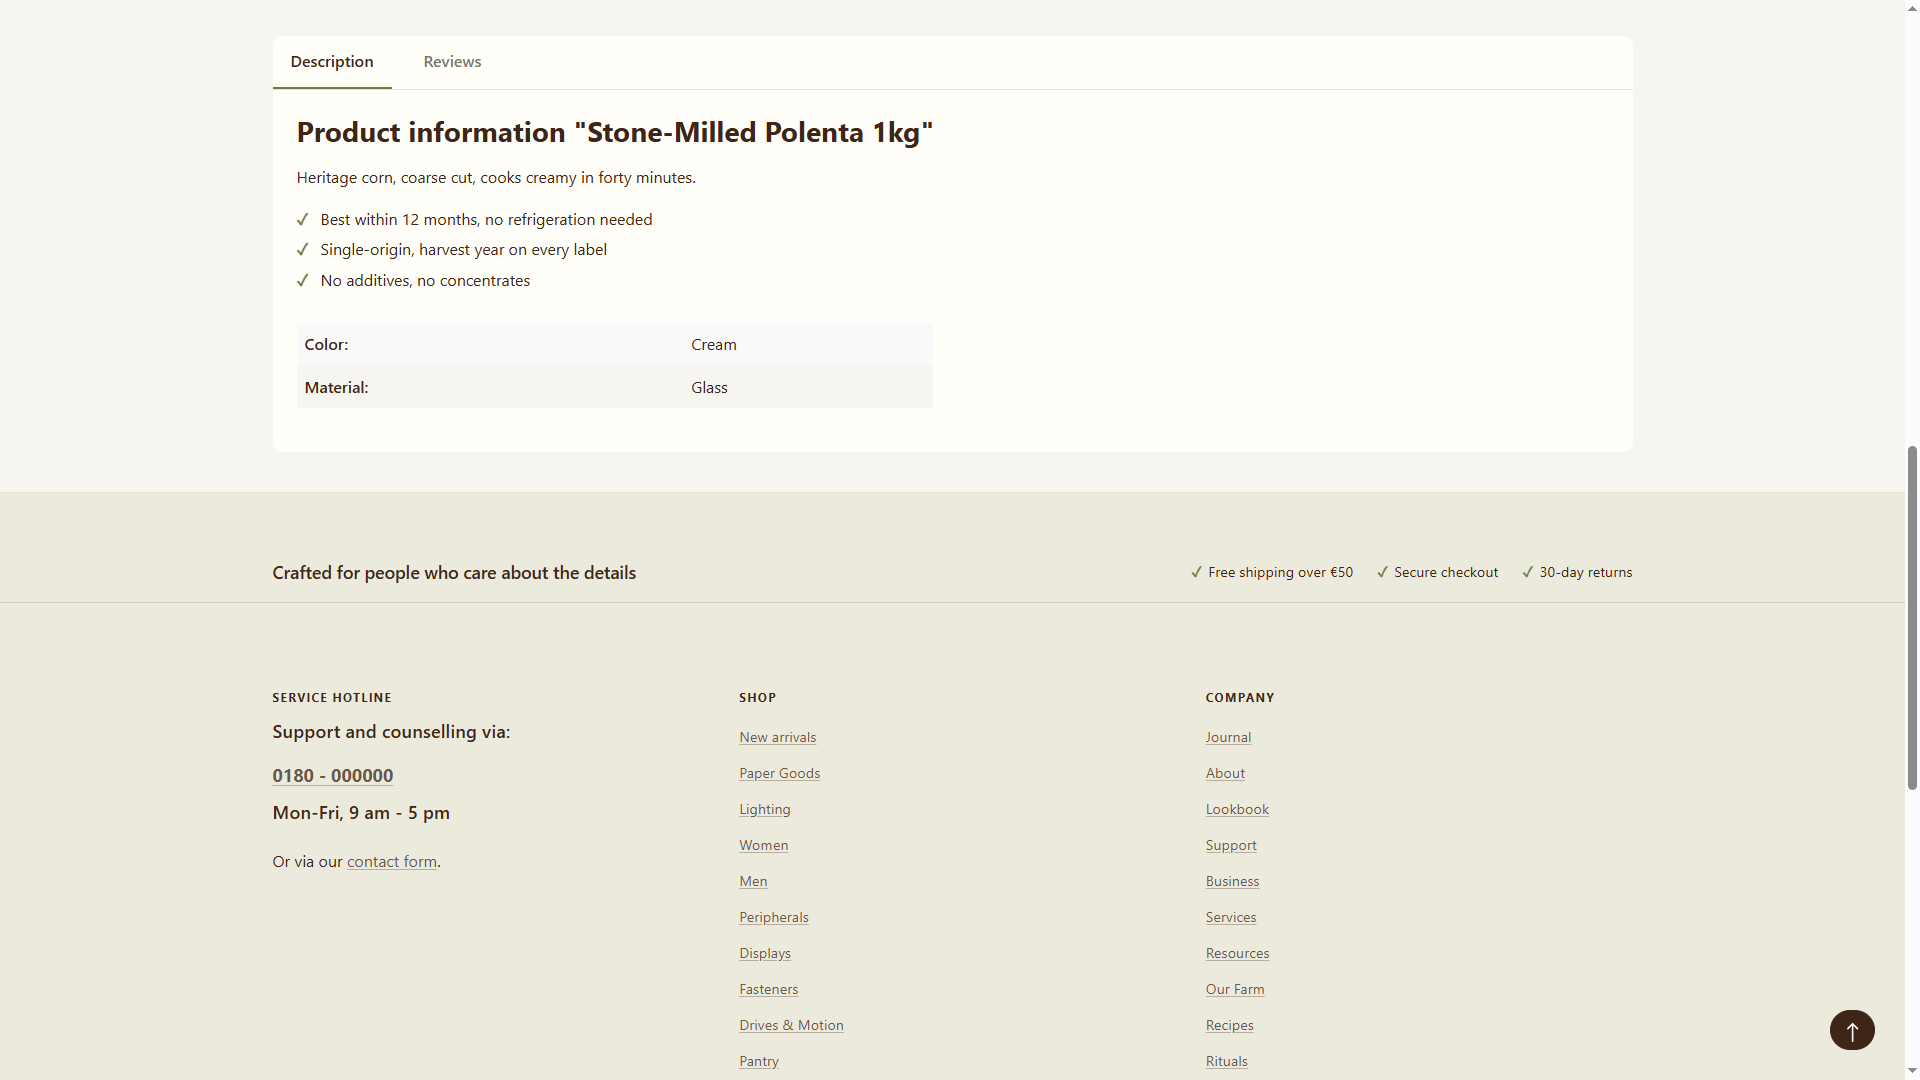Click the scroll-to-top arrow button
The image size is (1920, 1080).
tap(1852, 1030)
